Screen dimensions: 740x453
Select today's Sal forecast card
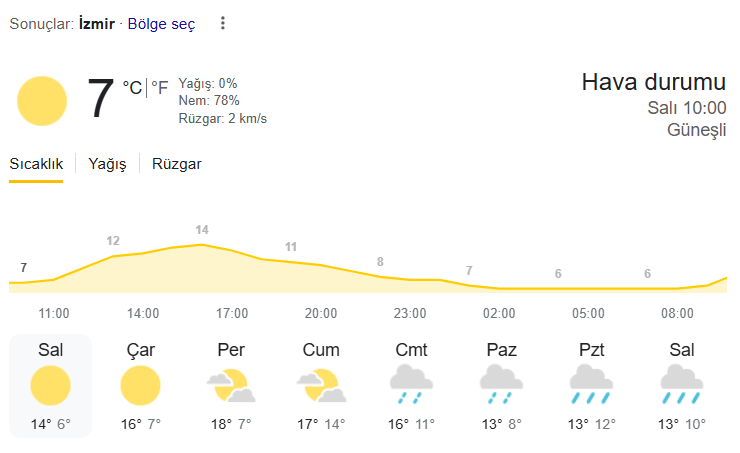point(51,385)
